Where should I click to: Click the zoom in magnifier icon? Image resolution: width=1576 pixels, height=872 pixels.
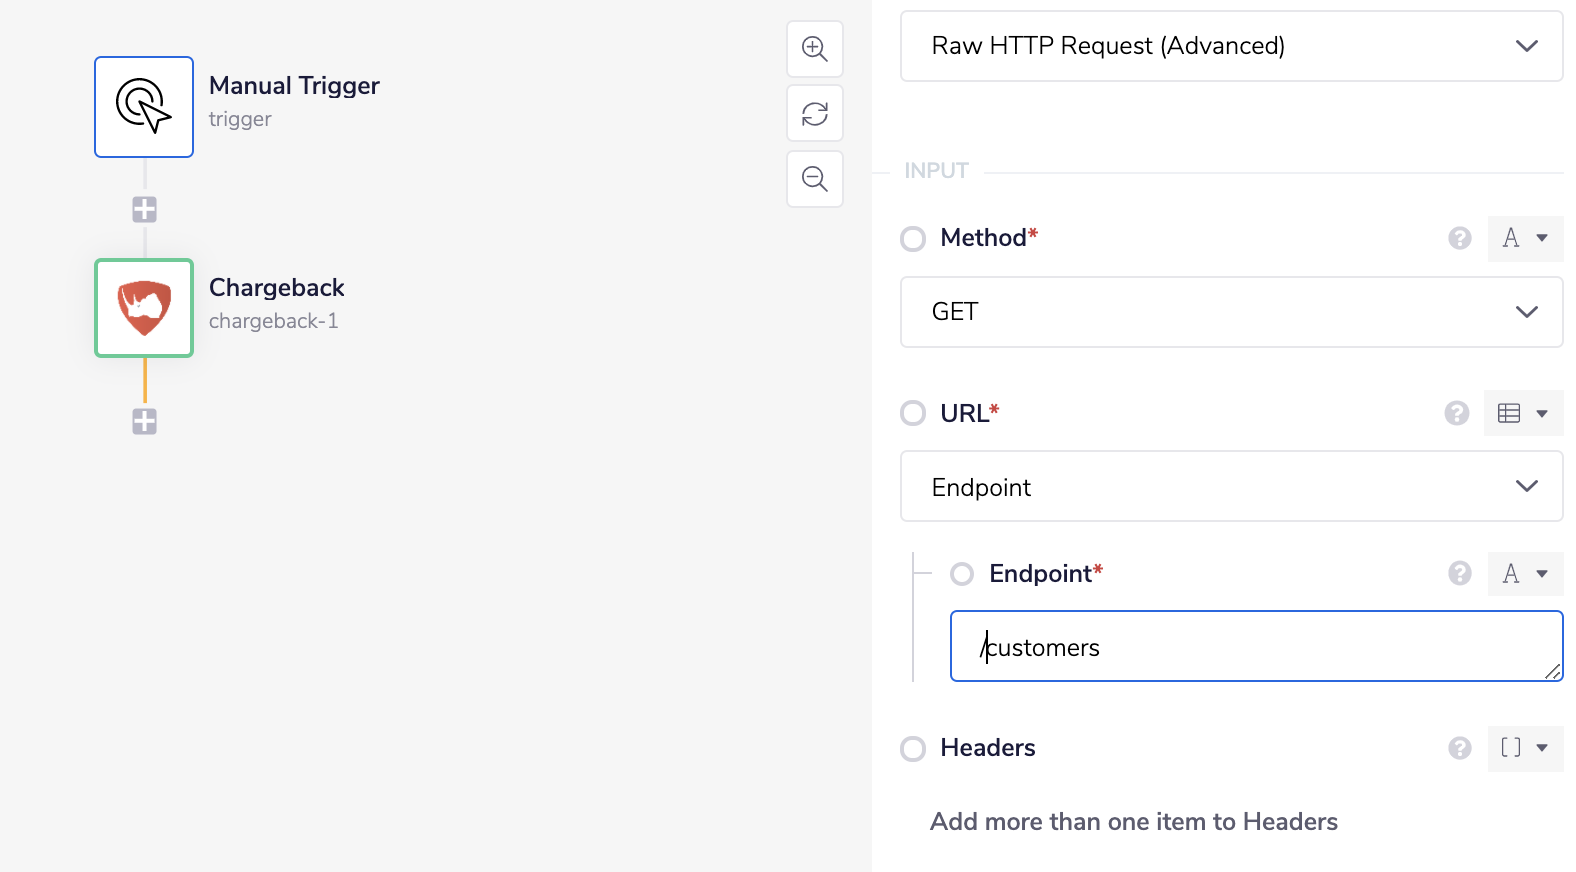815,49
